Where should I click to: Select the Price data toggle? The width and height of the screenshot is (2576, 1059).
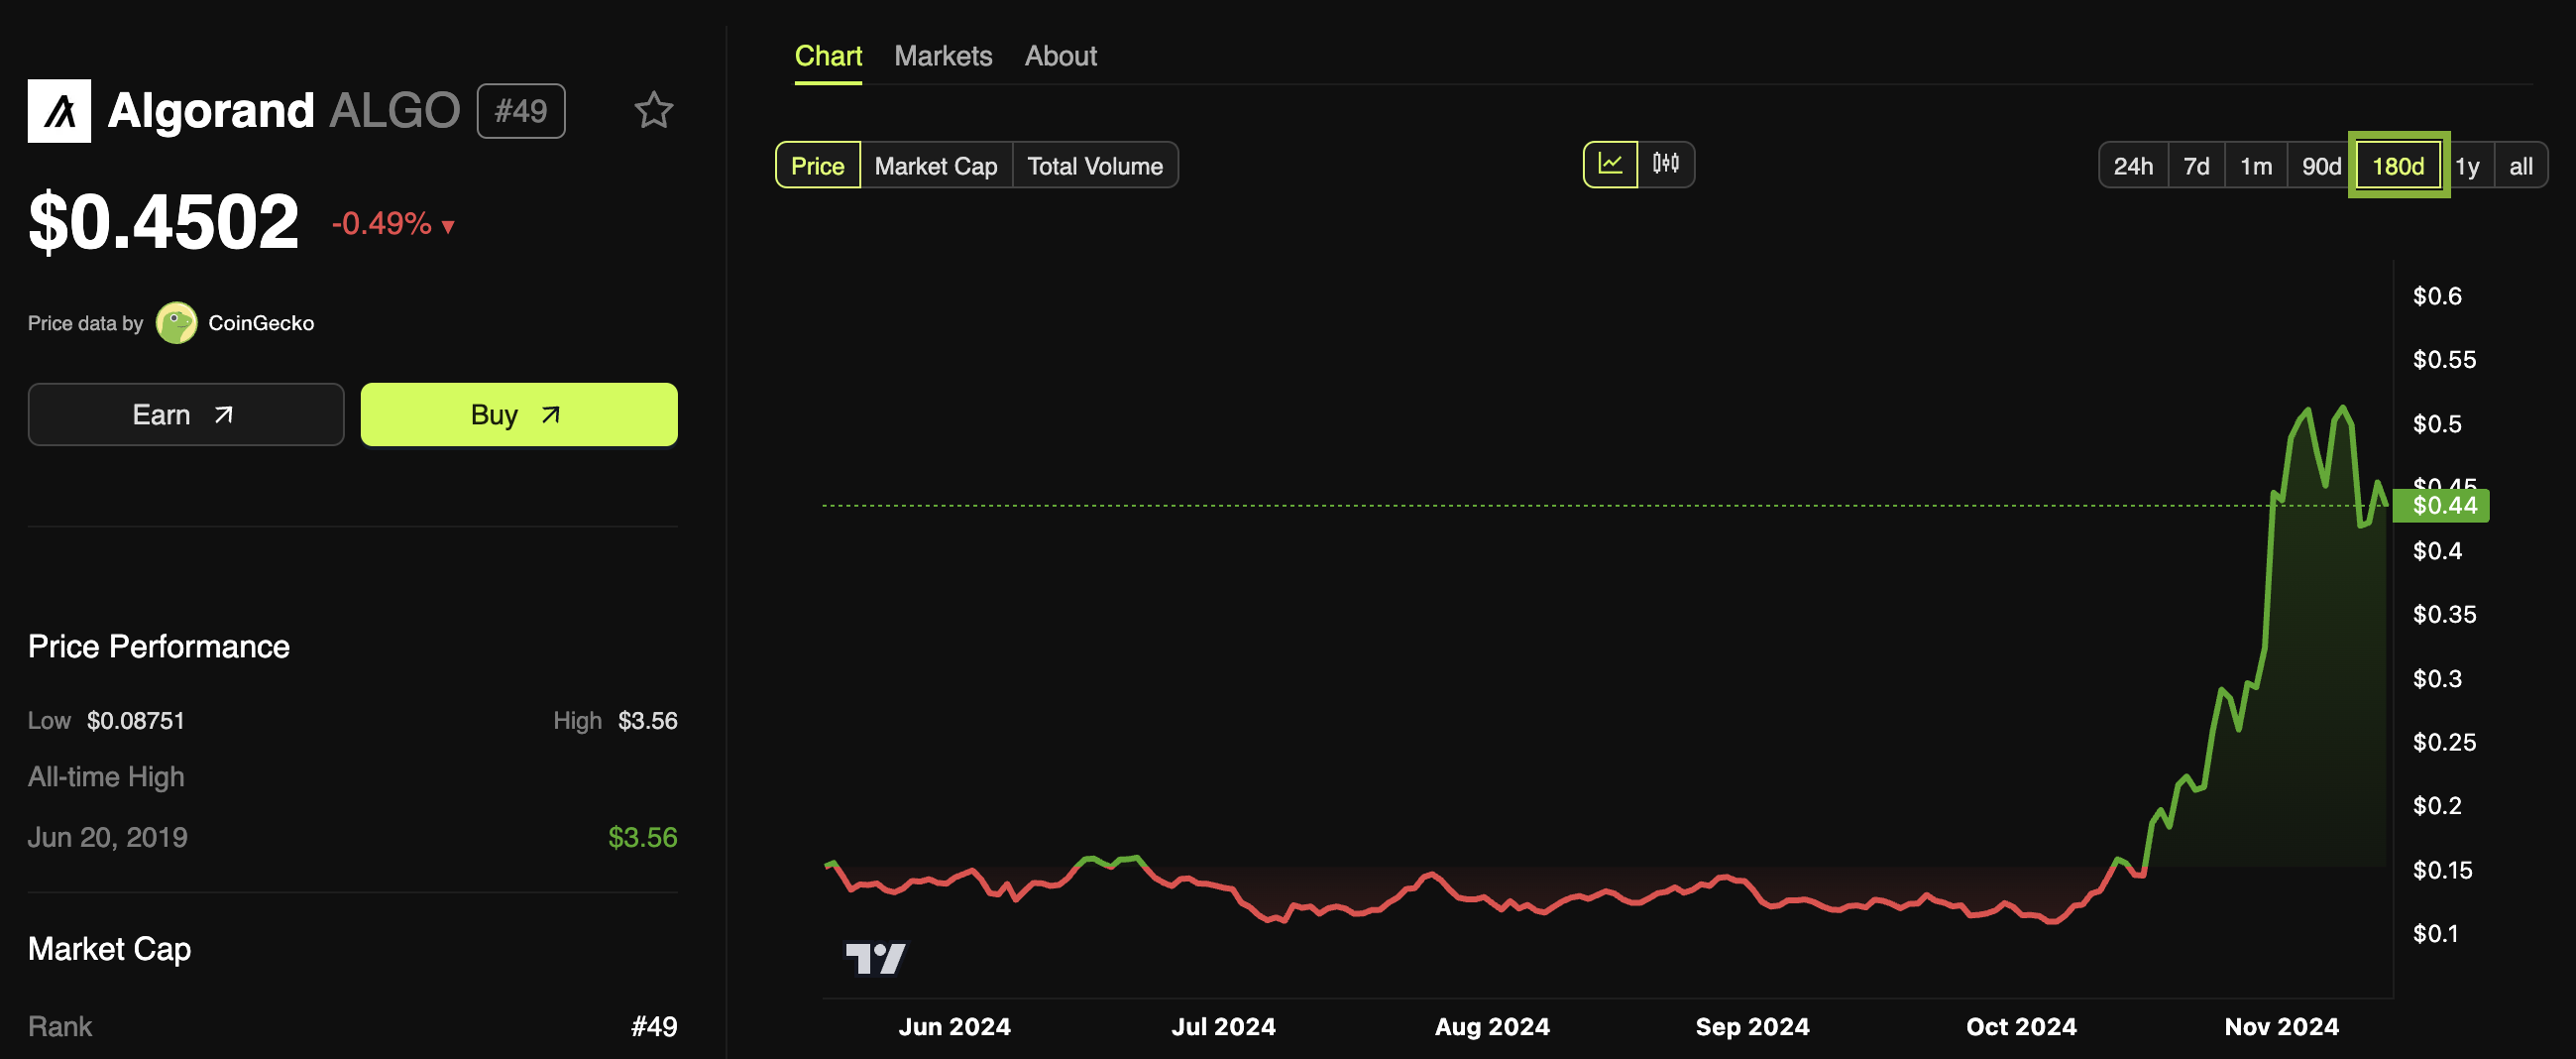pyautogui.click(x=817, y=166)
